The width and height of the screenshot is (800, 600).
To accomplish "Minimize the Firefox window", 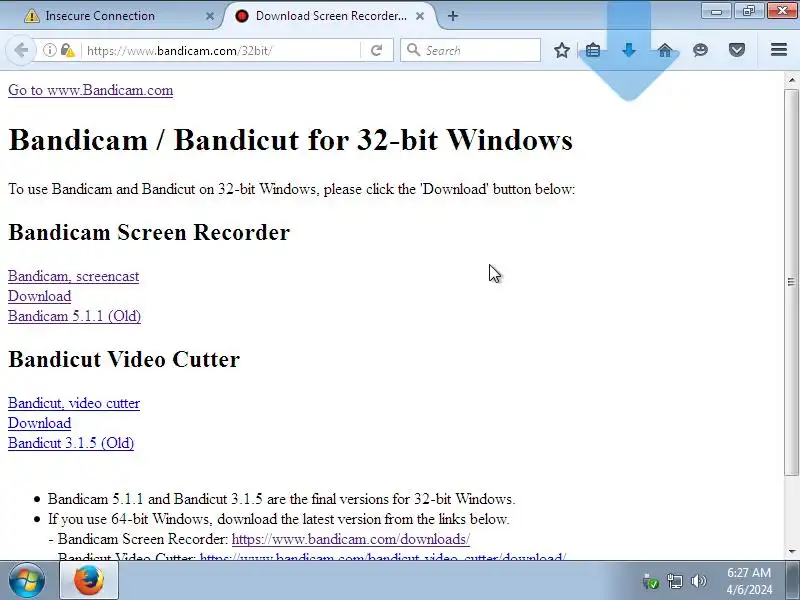I will (x=716, y=11).
